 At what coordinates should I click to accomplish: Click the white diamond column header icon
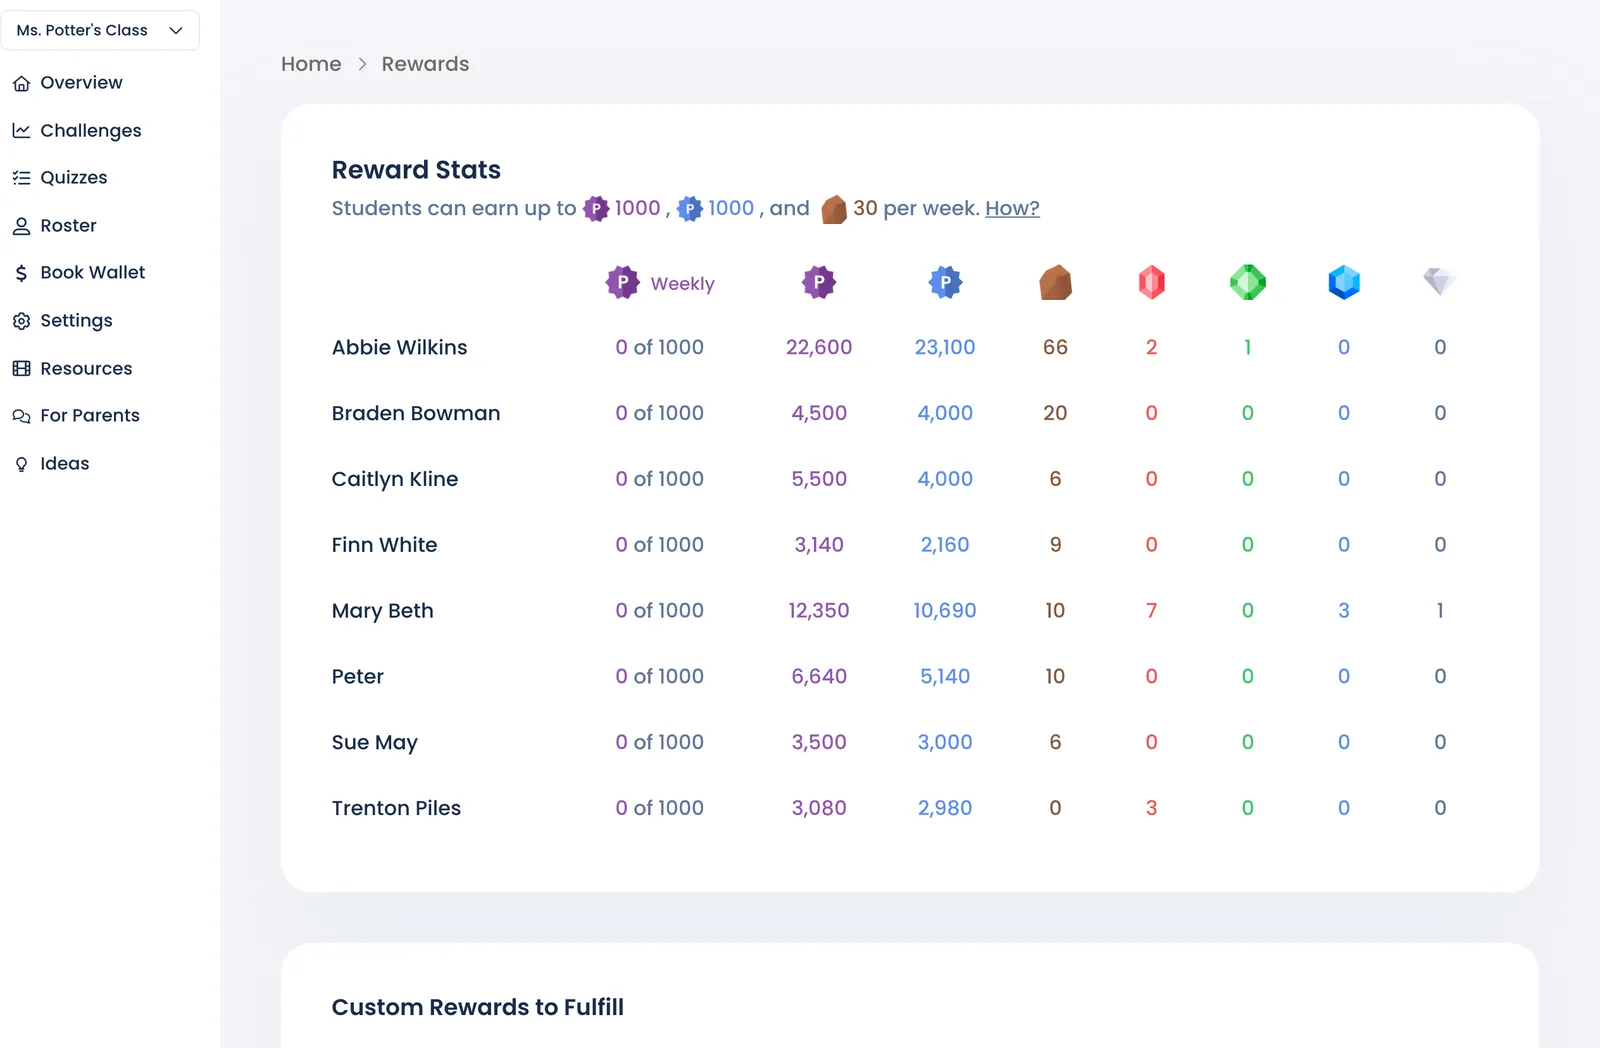[x=1439, y=282]
